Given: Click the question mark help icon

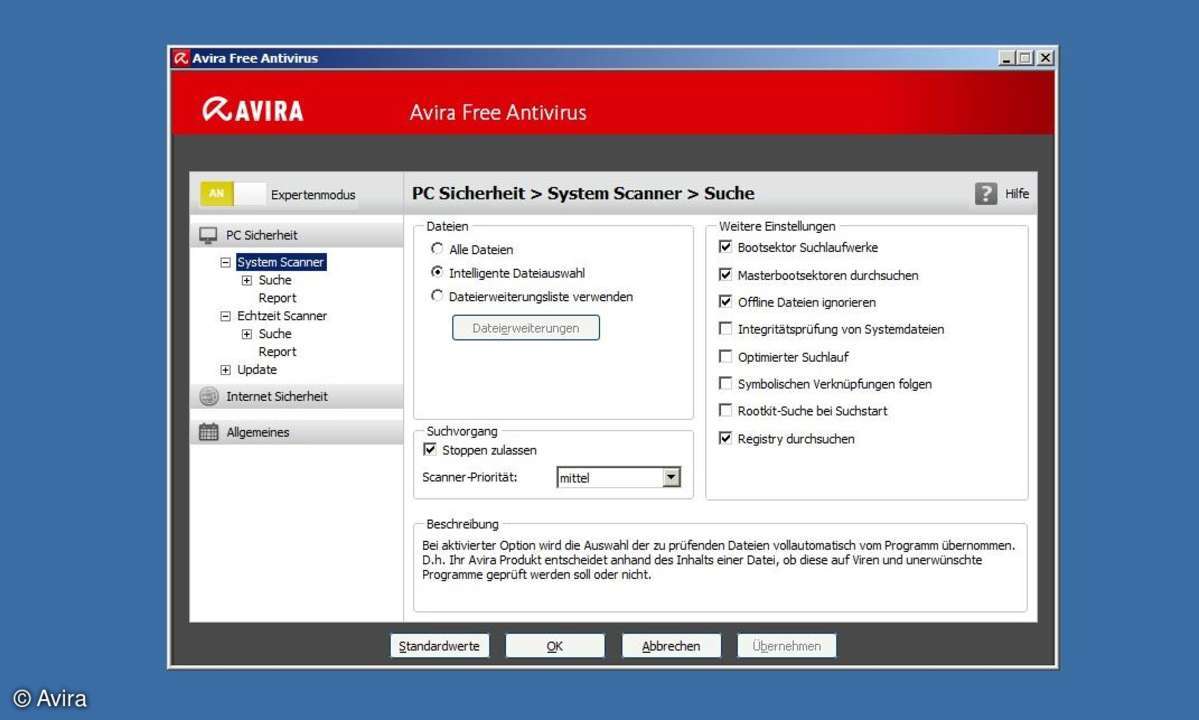Looking at the screenshot, I should tap(986, 193).
